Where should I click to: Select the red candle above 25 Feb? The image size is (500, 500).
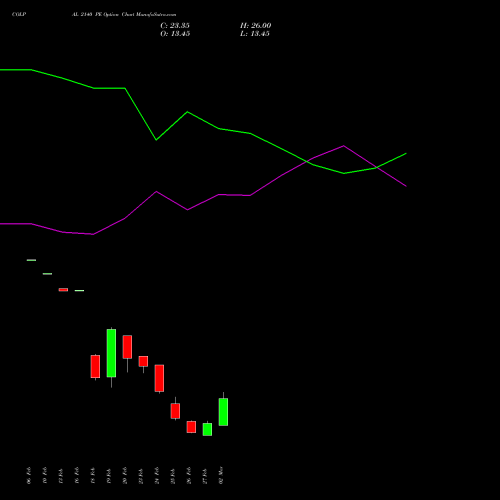click(x=175, y=411)
